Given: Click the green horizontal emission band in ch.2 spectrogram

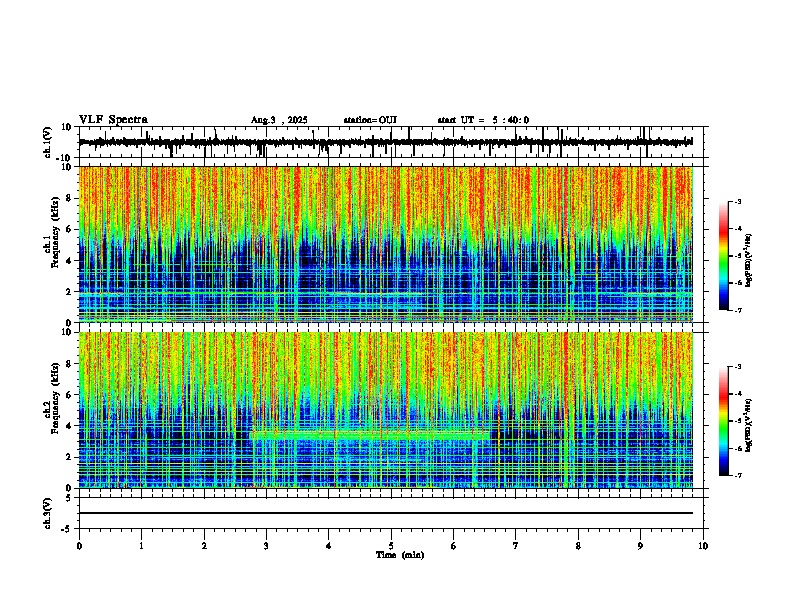Looking at the screenshot, I should [x=370, y=435].
